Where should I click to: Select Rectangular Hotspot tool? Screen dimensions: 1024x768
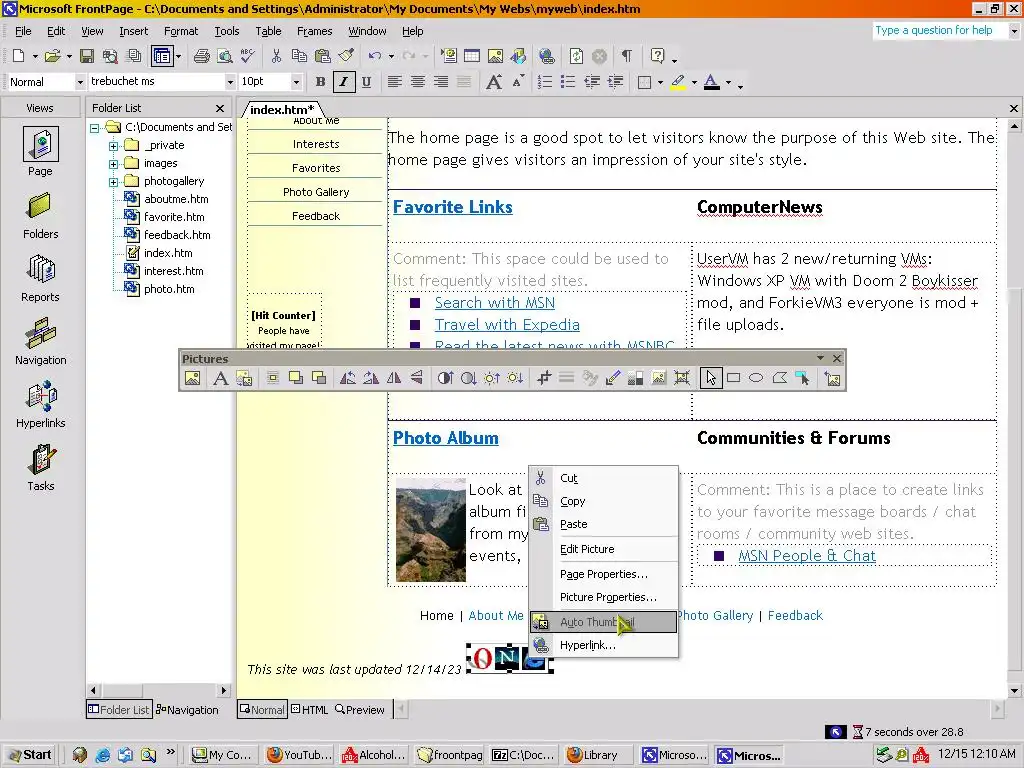(x=733, y=378)
